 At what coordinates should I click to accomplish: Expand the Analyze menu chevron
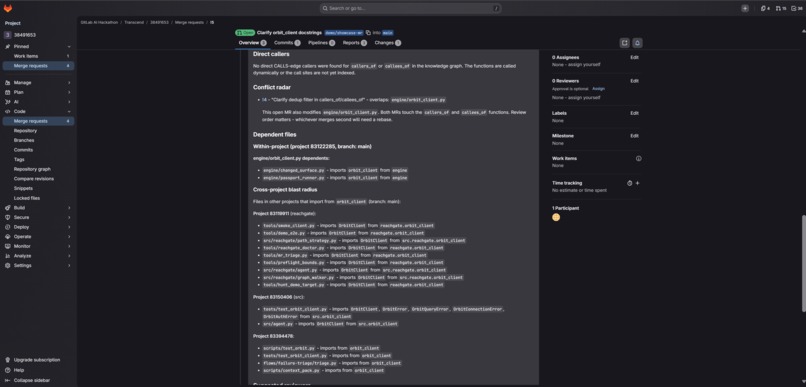[69, 255]
